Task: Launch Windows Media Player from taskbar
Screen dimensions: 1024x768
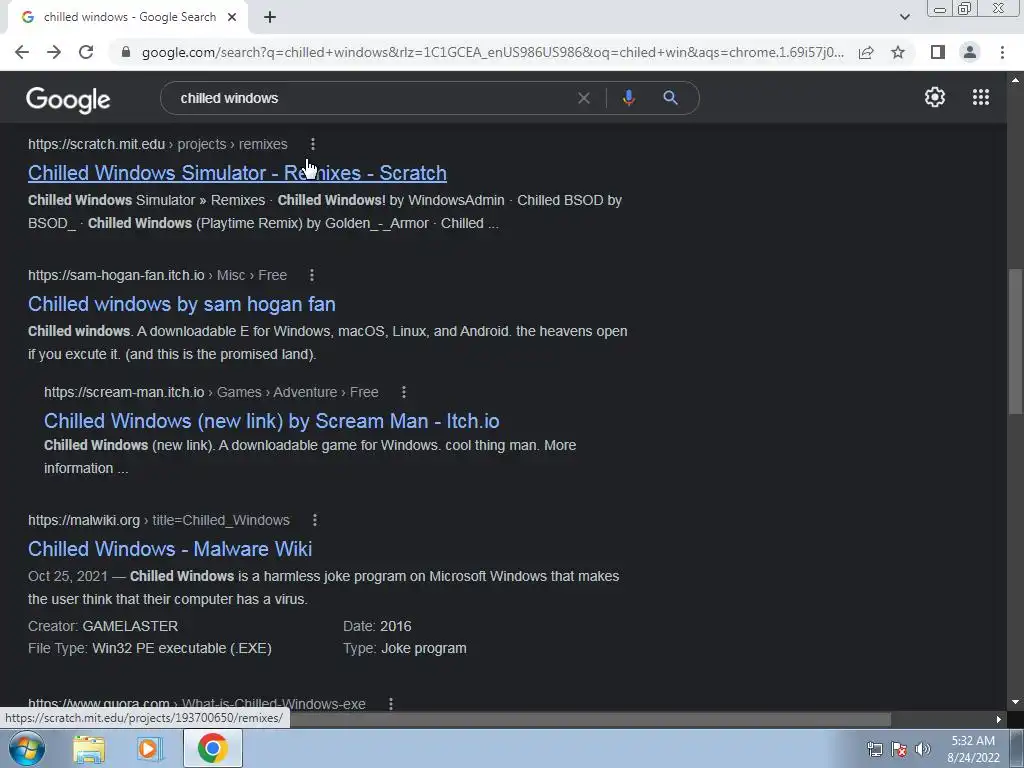Action: click(150, 749)
